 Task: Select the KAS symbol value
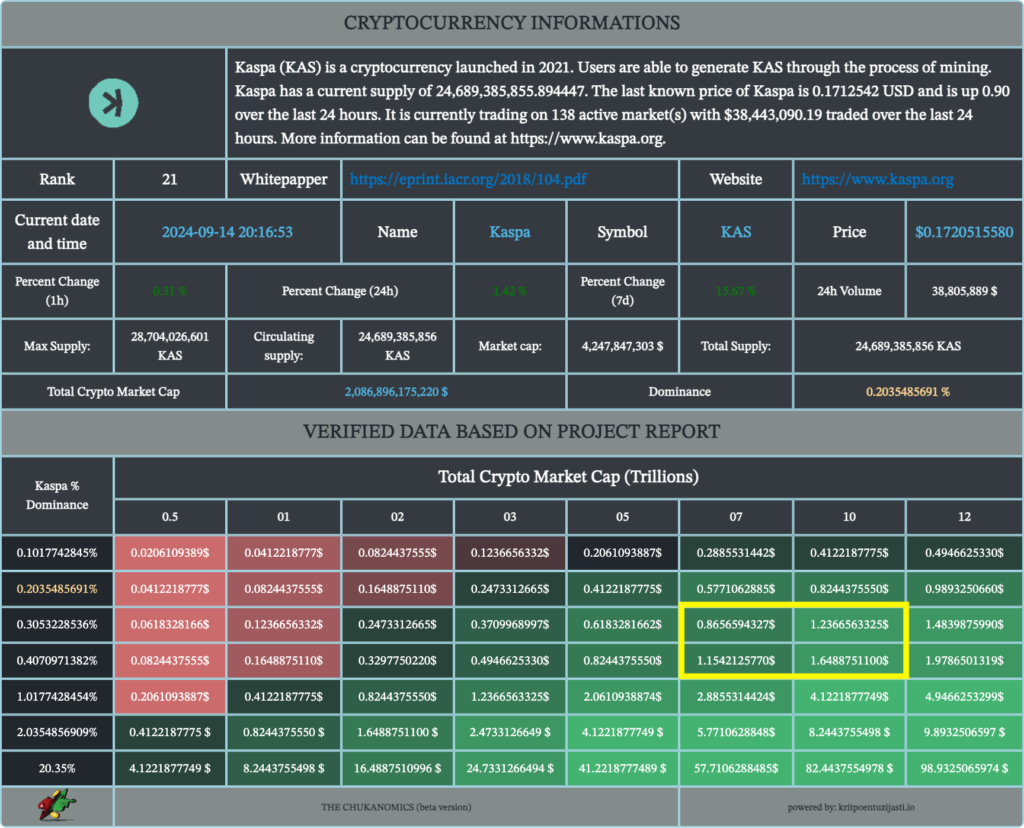tap(736, 232)
